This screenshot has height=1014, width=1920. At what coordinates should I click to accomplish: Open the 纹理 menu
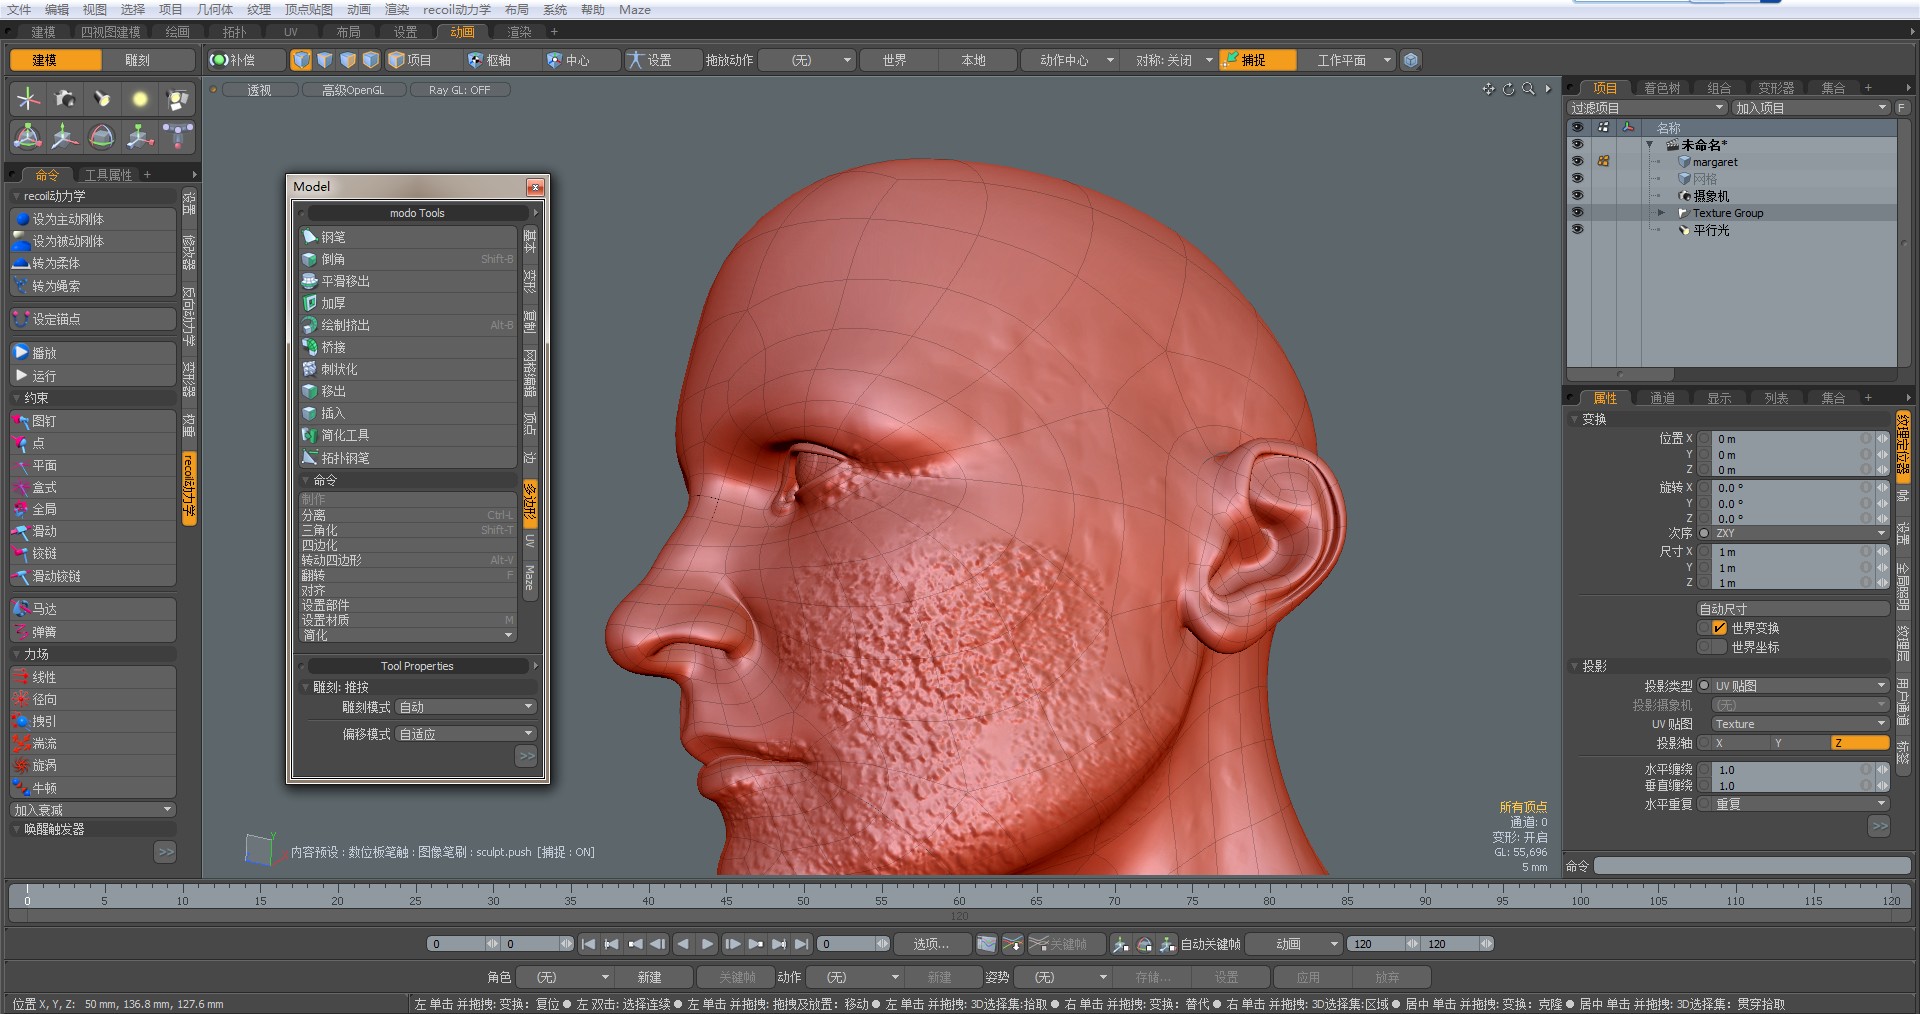(x=259, y=9)
